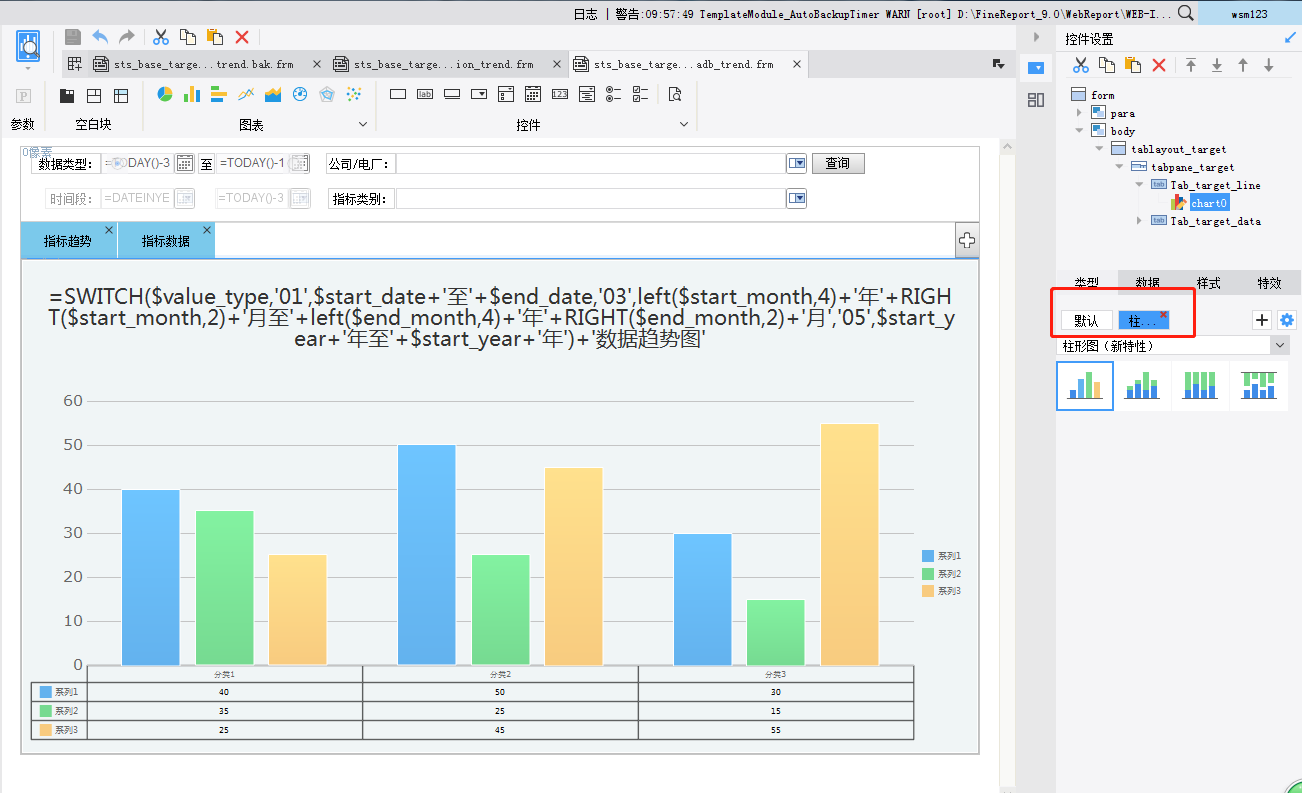
Task: Pick the combo box widget icon
Action: (479, 95)
